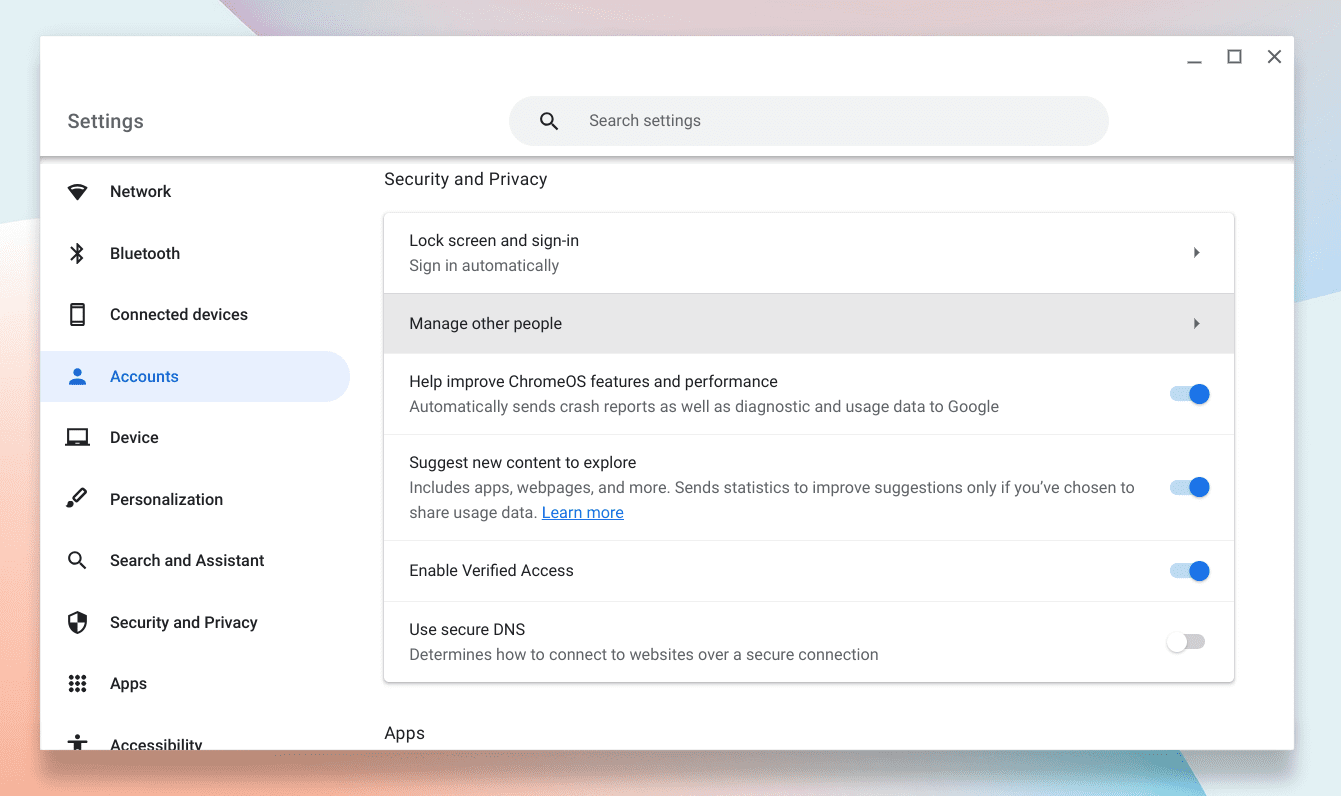The image size is (1341, 796).
Task: Click the Security and Privacy shield icon
Action: [x=77, y=623]
